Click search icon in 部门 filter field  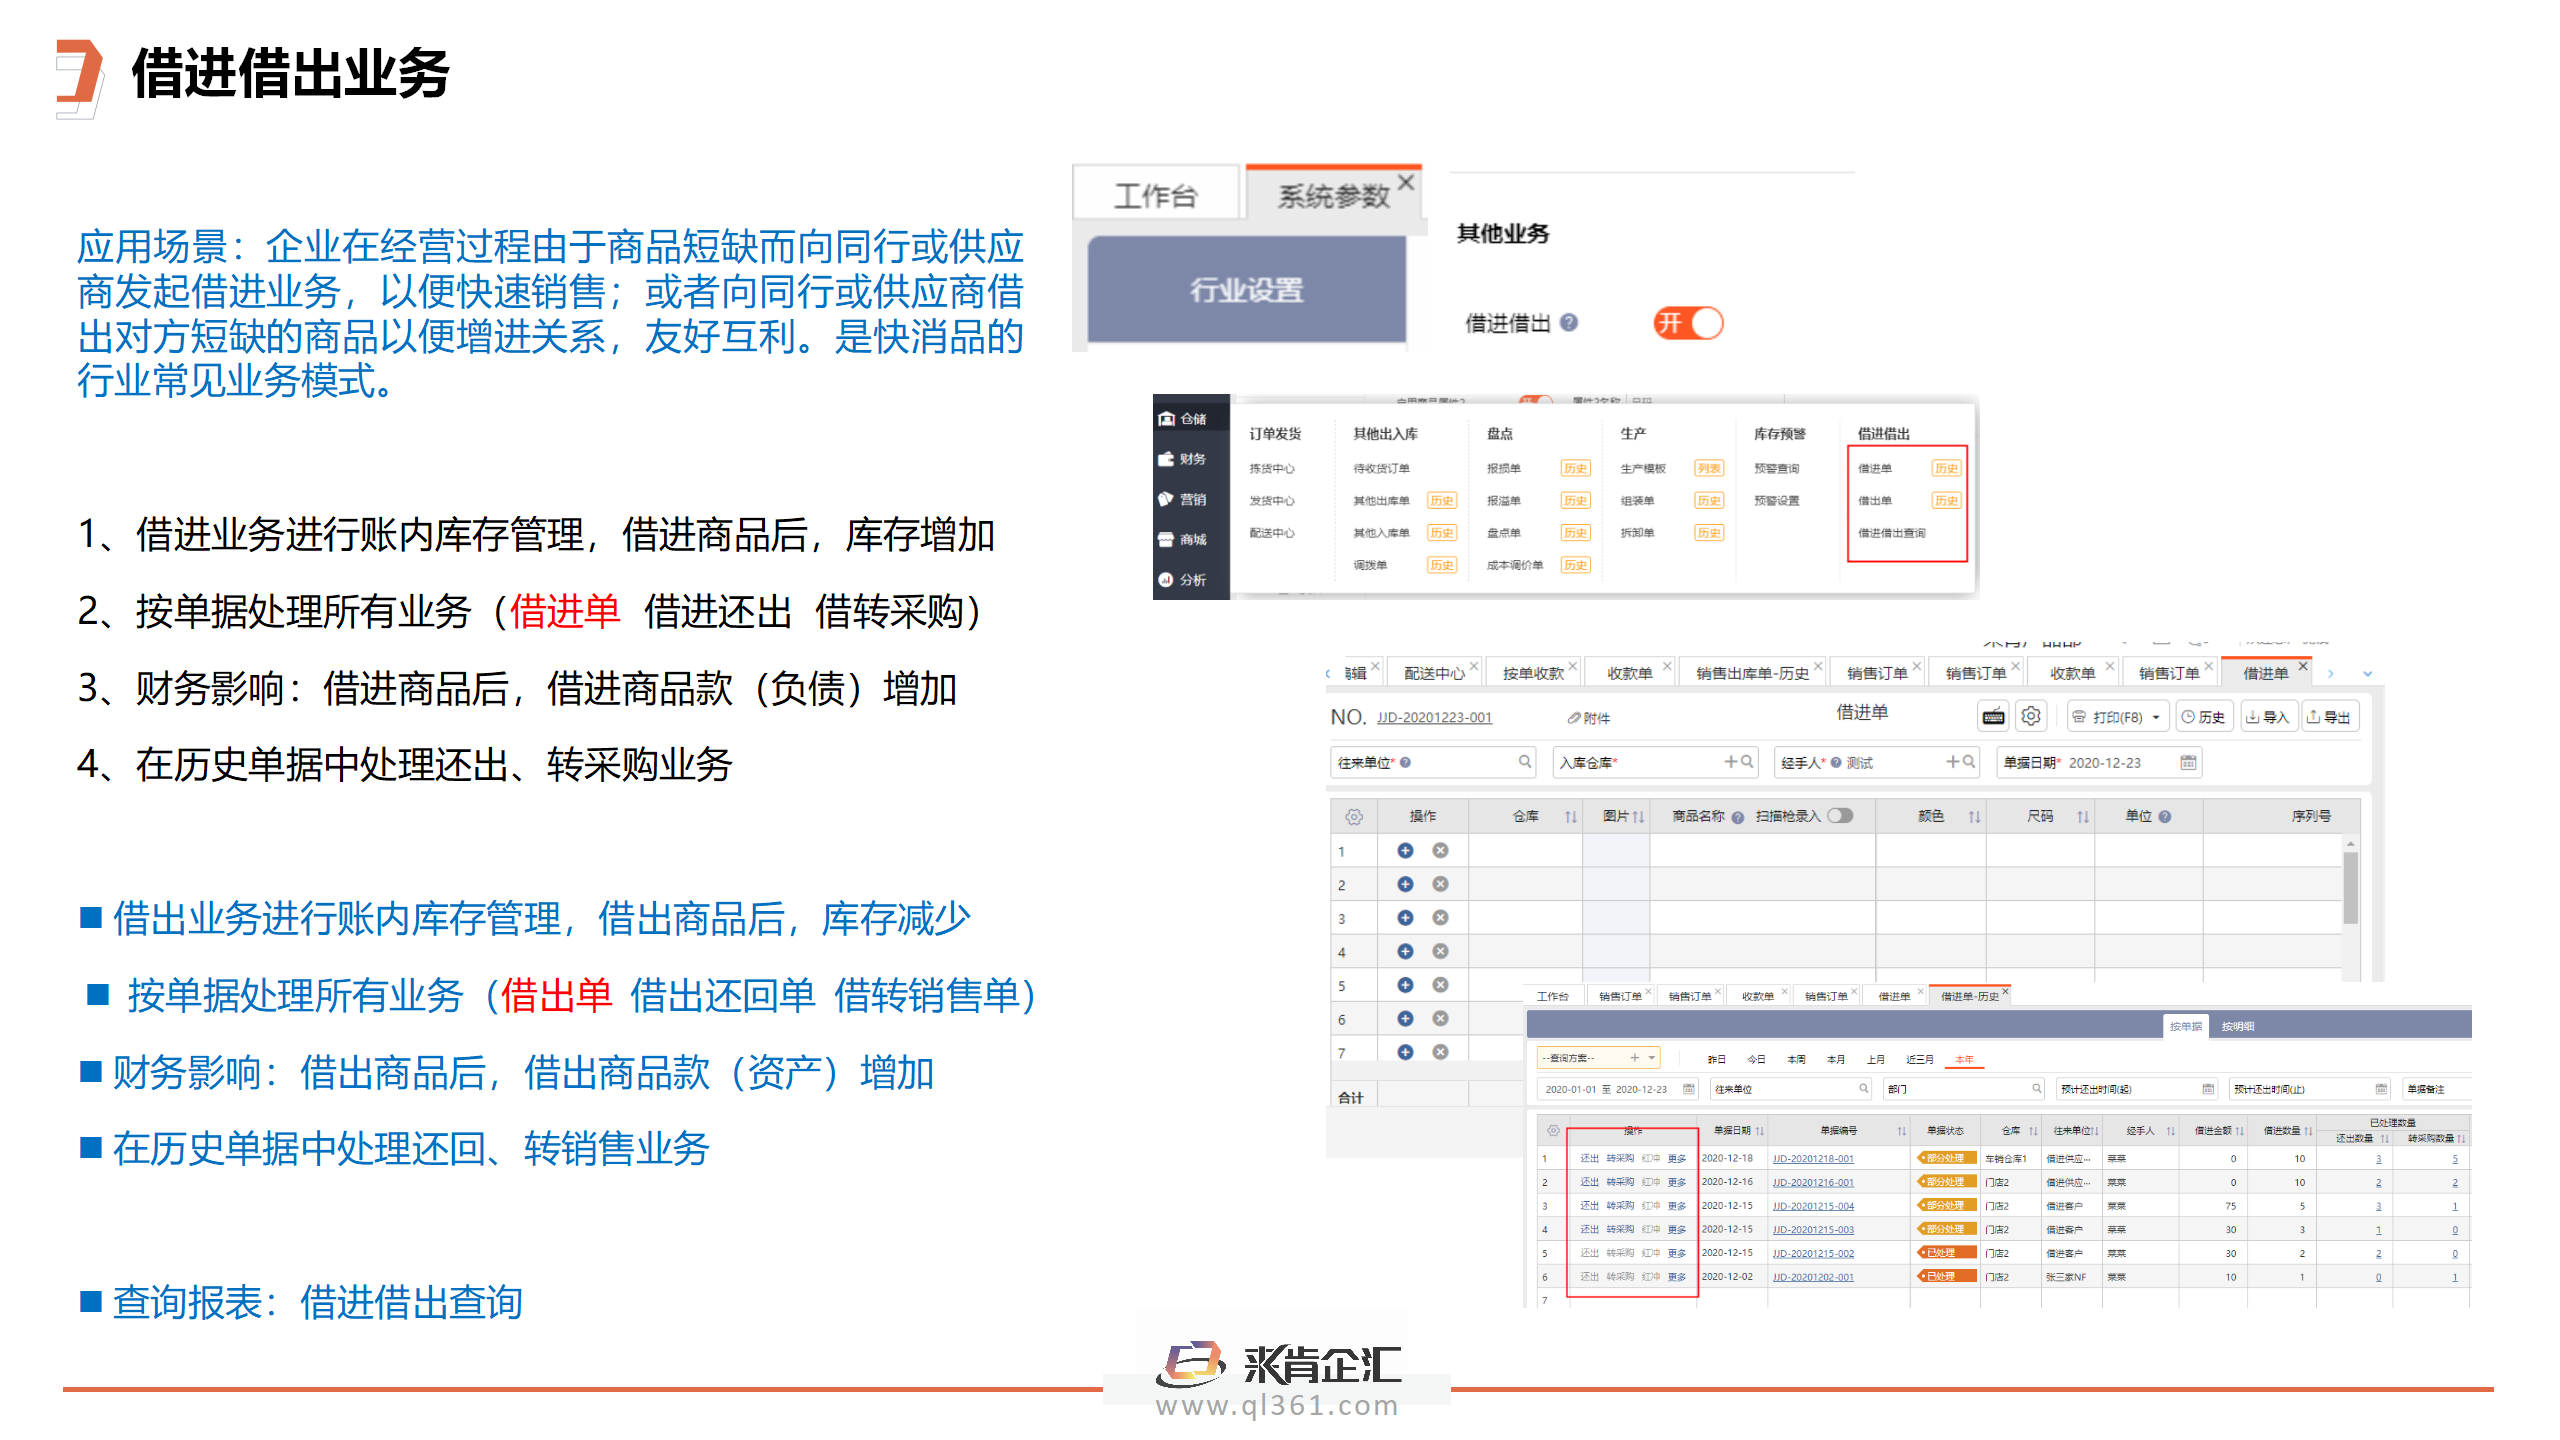pos(2036,1088)
